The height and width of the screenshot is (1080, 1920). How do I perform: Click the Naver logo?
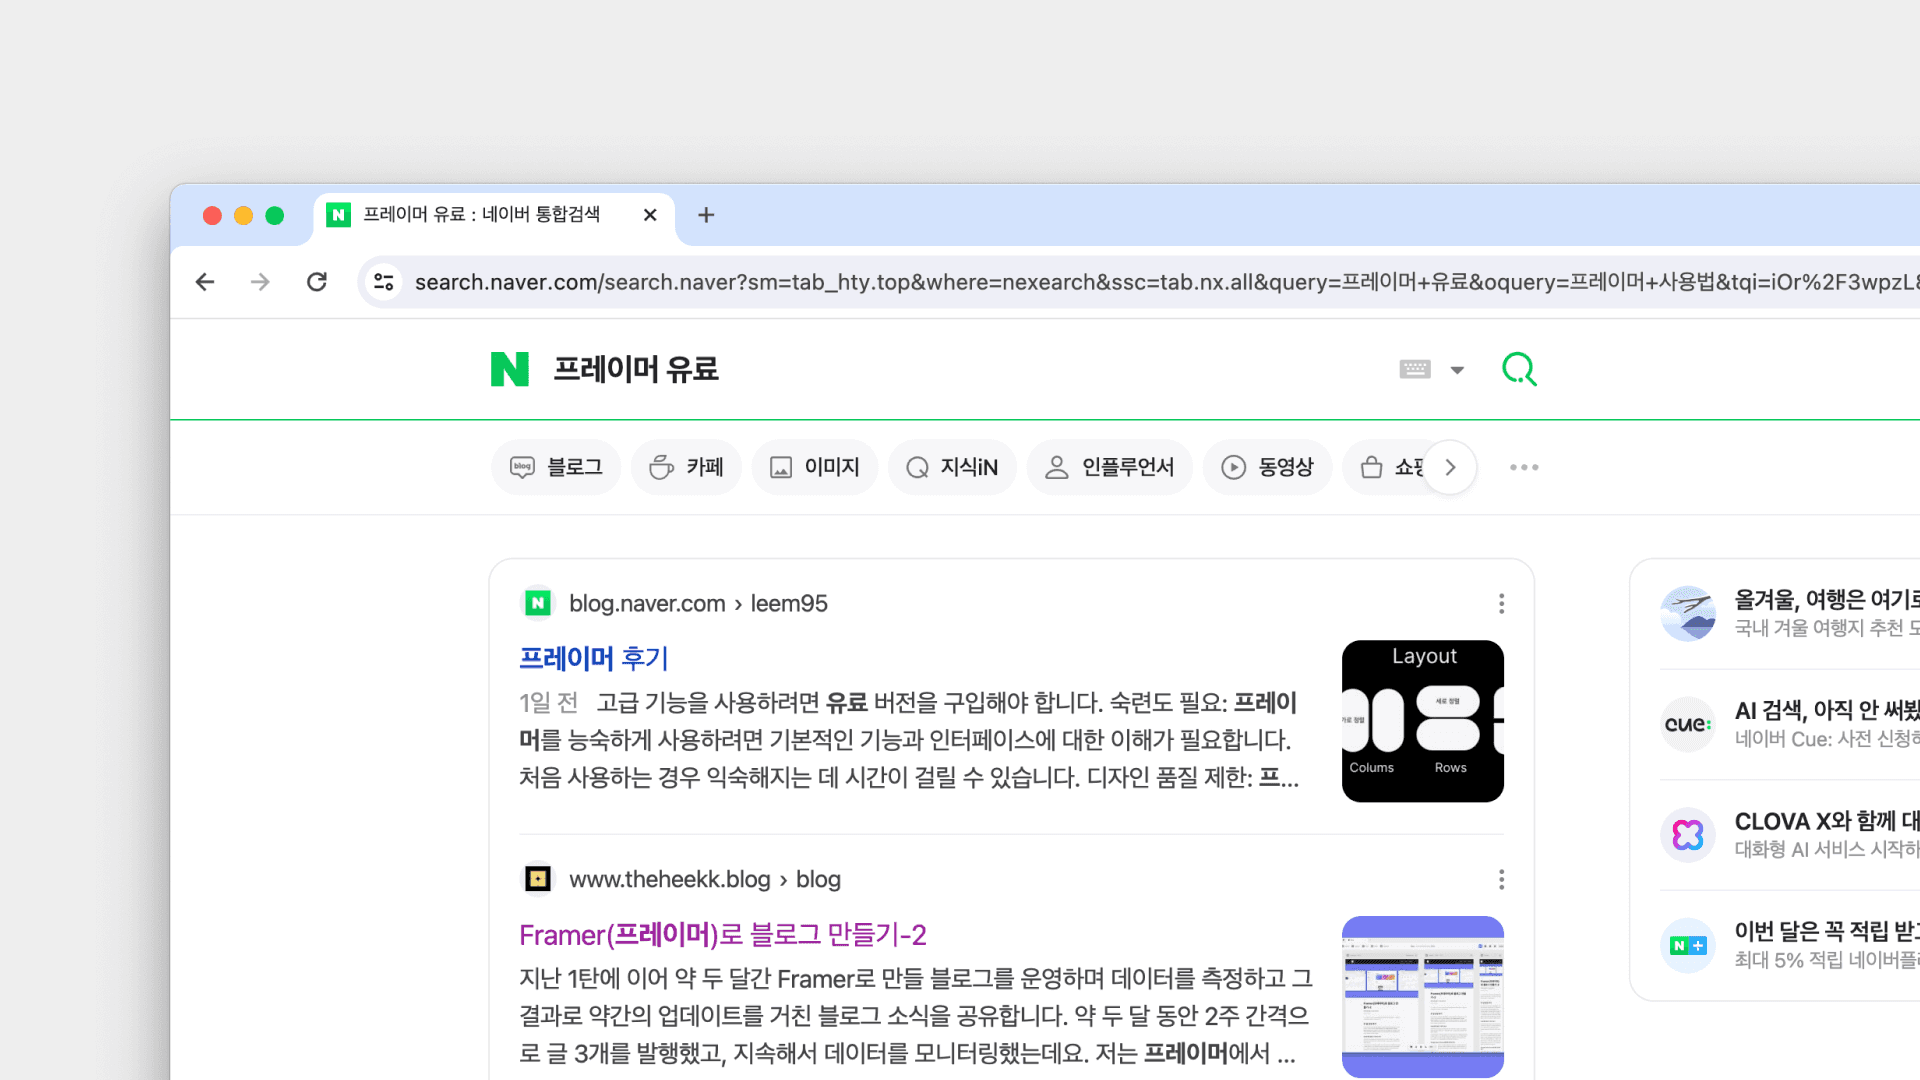pyautogui.click(x=510, y=369)
